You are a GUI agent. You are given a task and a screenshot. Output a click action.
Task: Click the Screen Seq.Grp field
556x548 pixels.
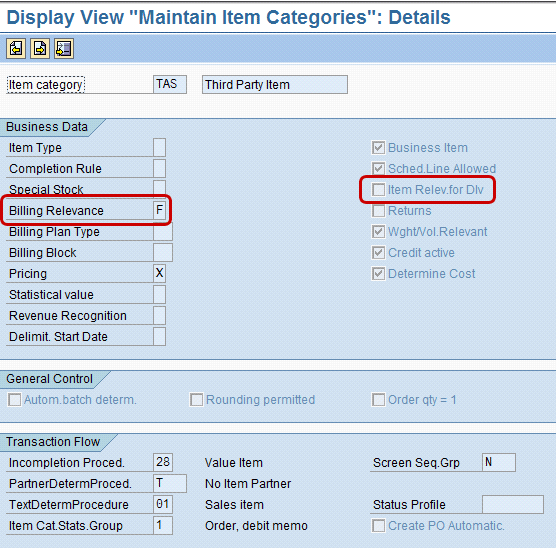point(499,462)
